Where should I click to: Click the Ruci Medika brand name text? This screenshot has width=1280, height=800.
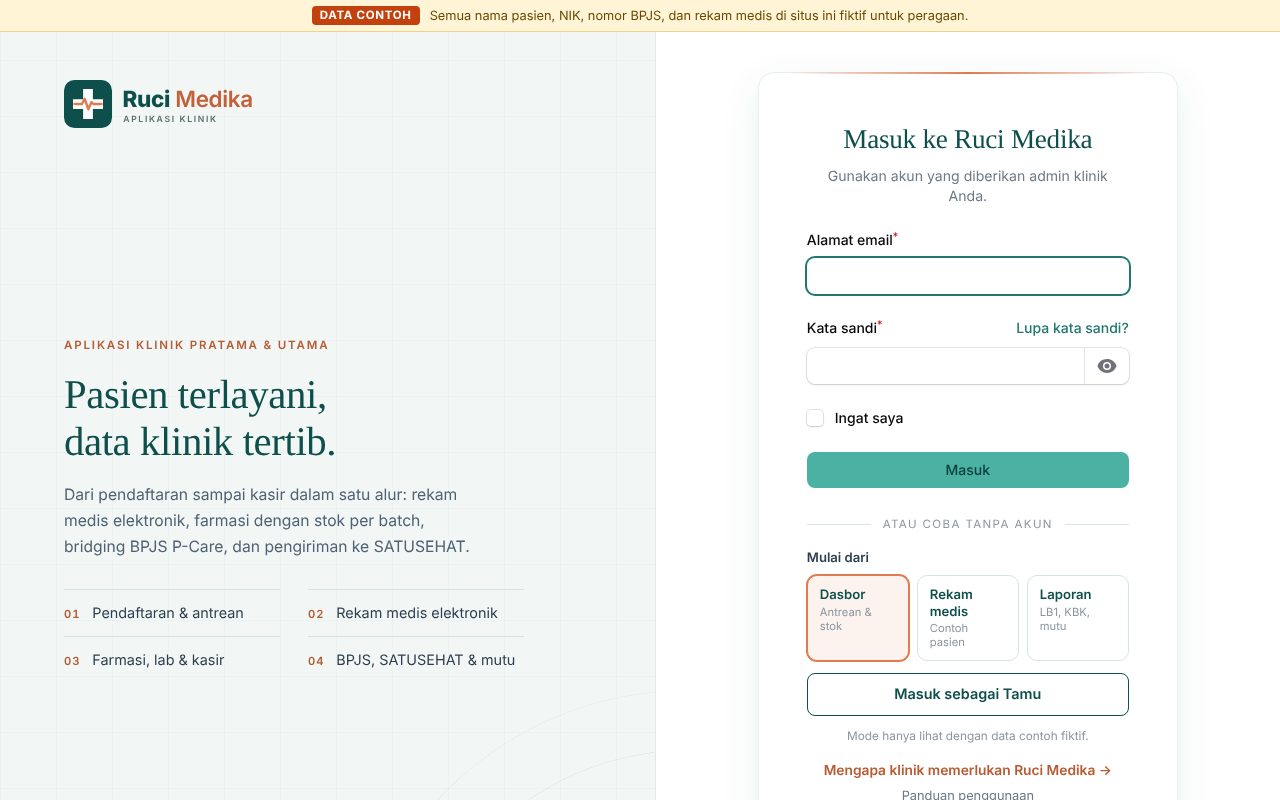(x=187, y=99)
